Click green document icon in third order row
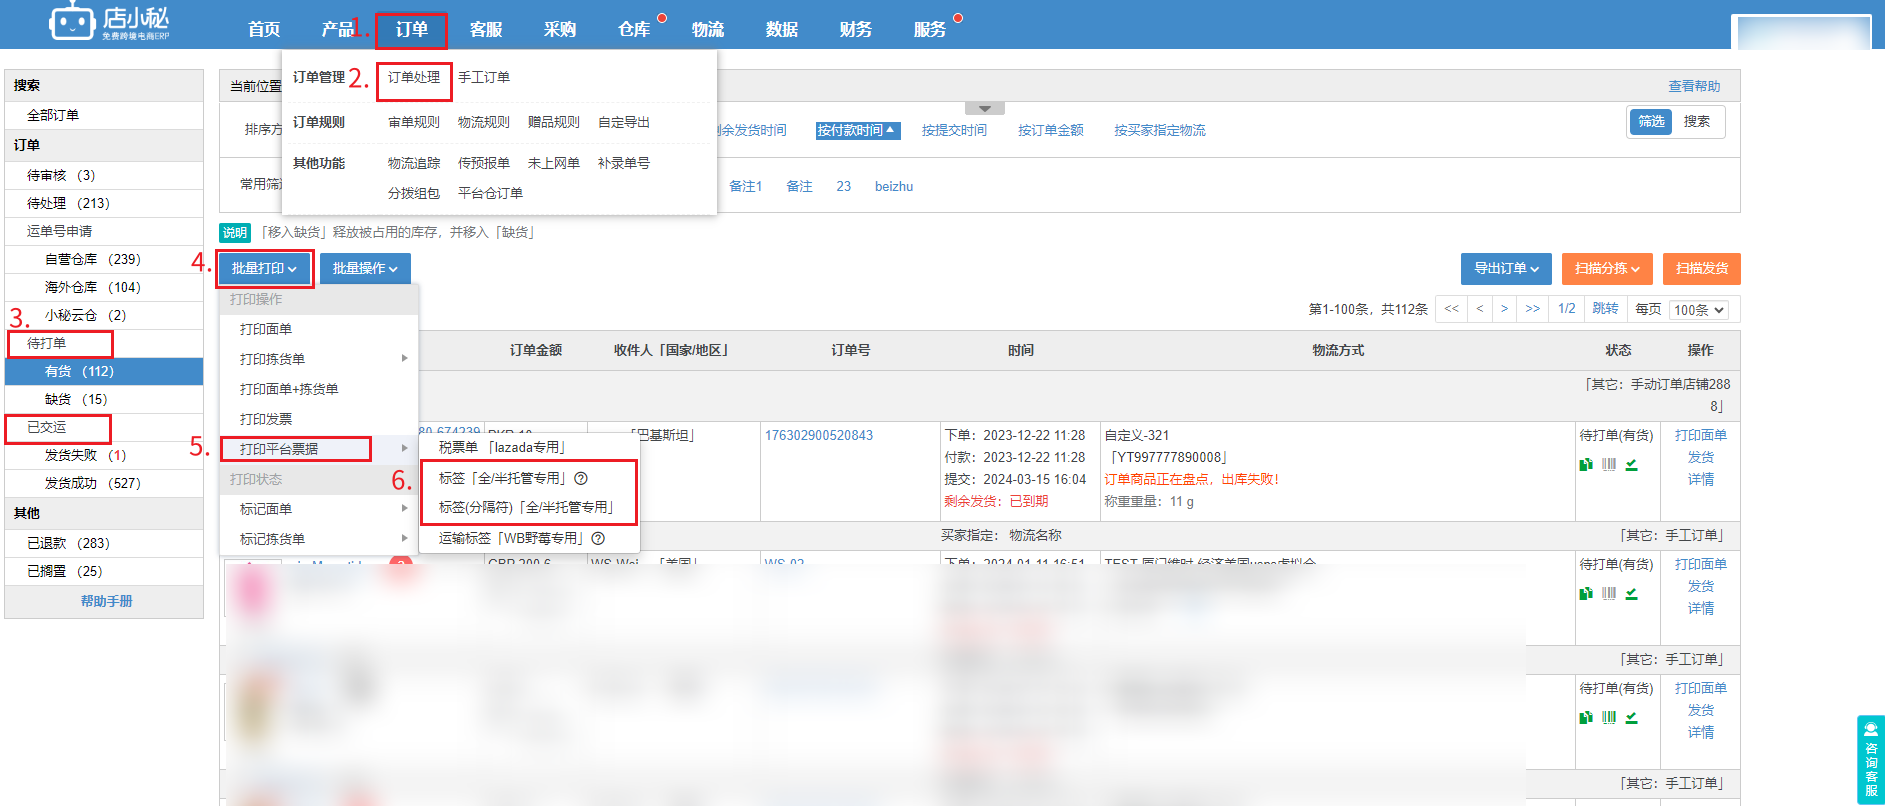 point(1586,717)
